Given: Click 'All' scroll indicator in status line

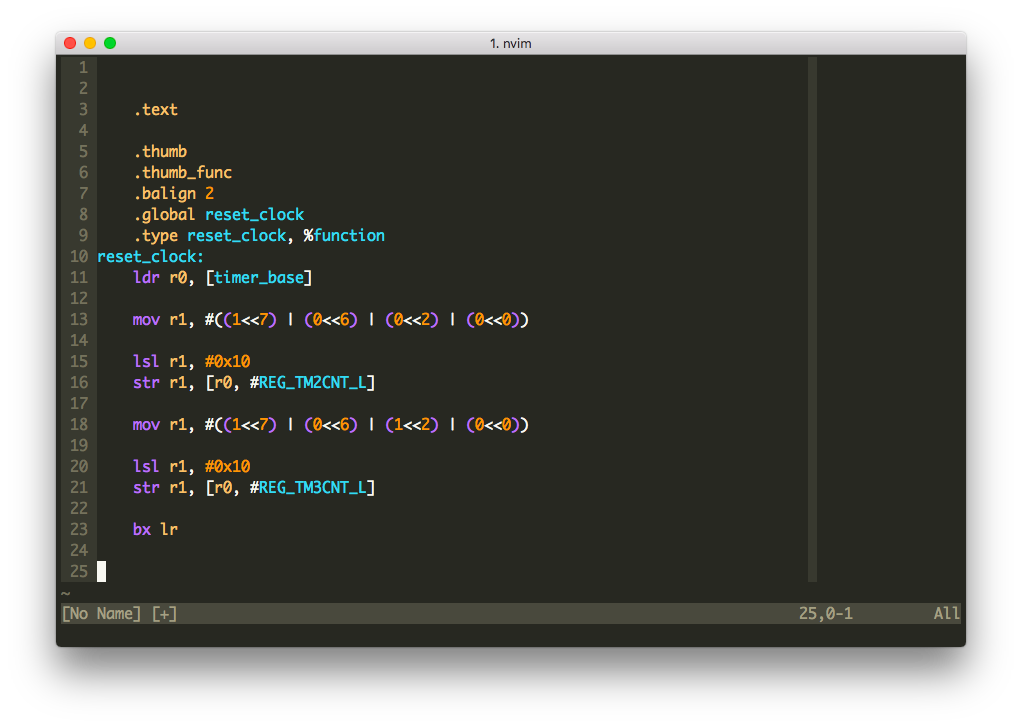Looking at the screenshot, I should [946, 614].
